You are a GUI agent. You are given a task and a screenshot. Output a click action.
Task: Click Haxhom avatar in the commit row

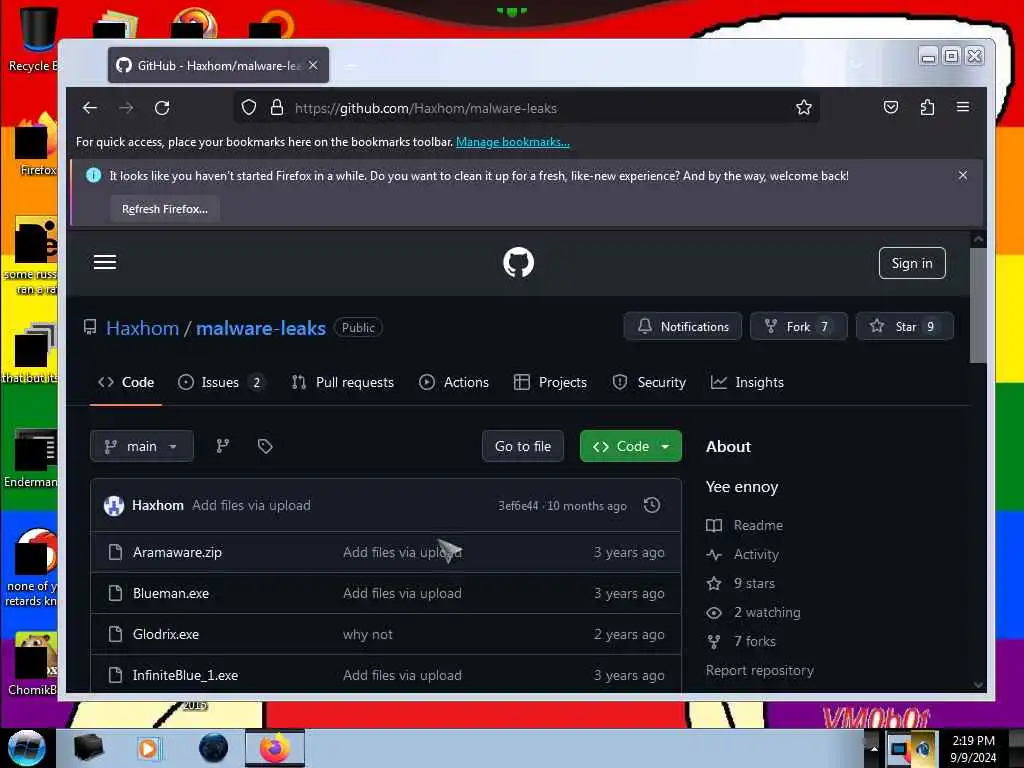114,505
